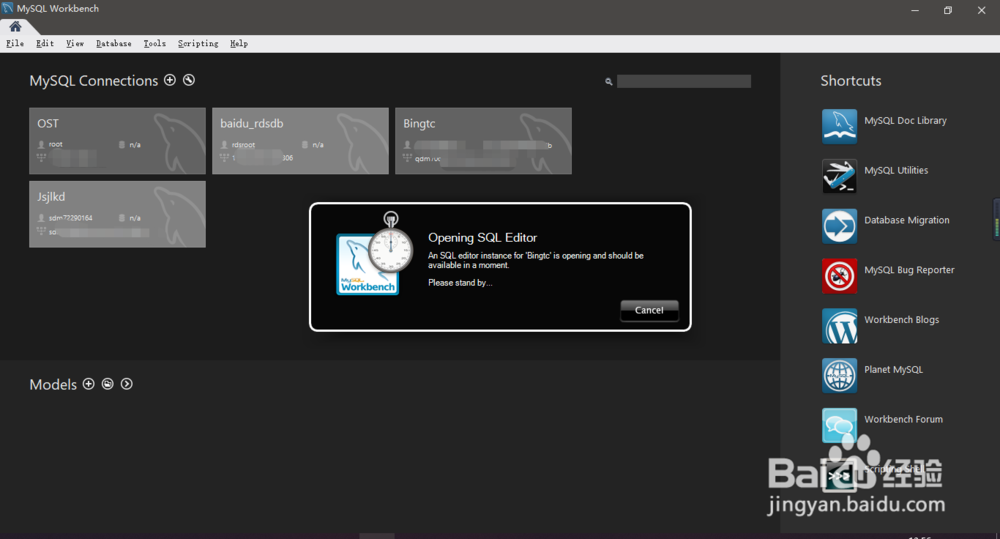
Task: Cancel opening the SQL Editor
Action: click(x=649, y=310)
